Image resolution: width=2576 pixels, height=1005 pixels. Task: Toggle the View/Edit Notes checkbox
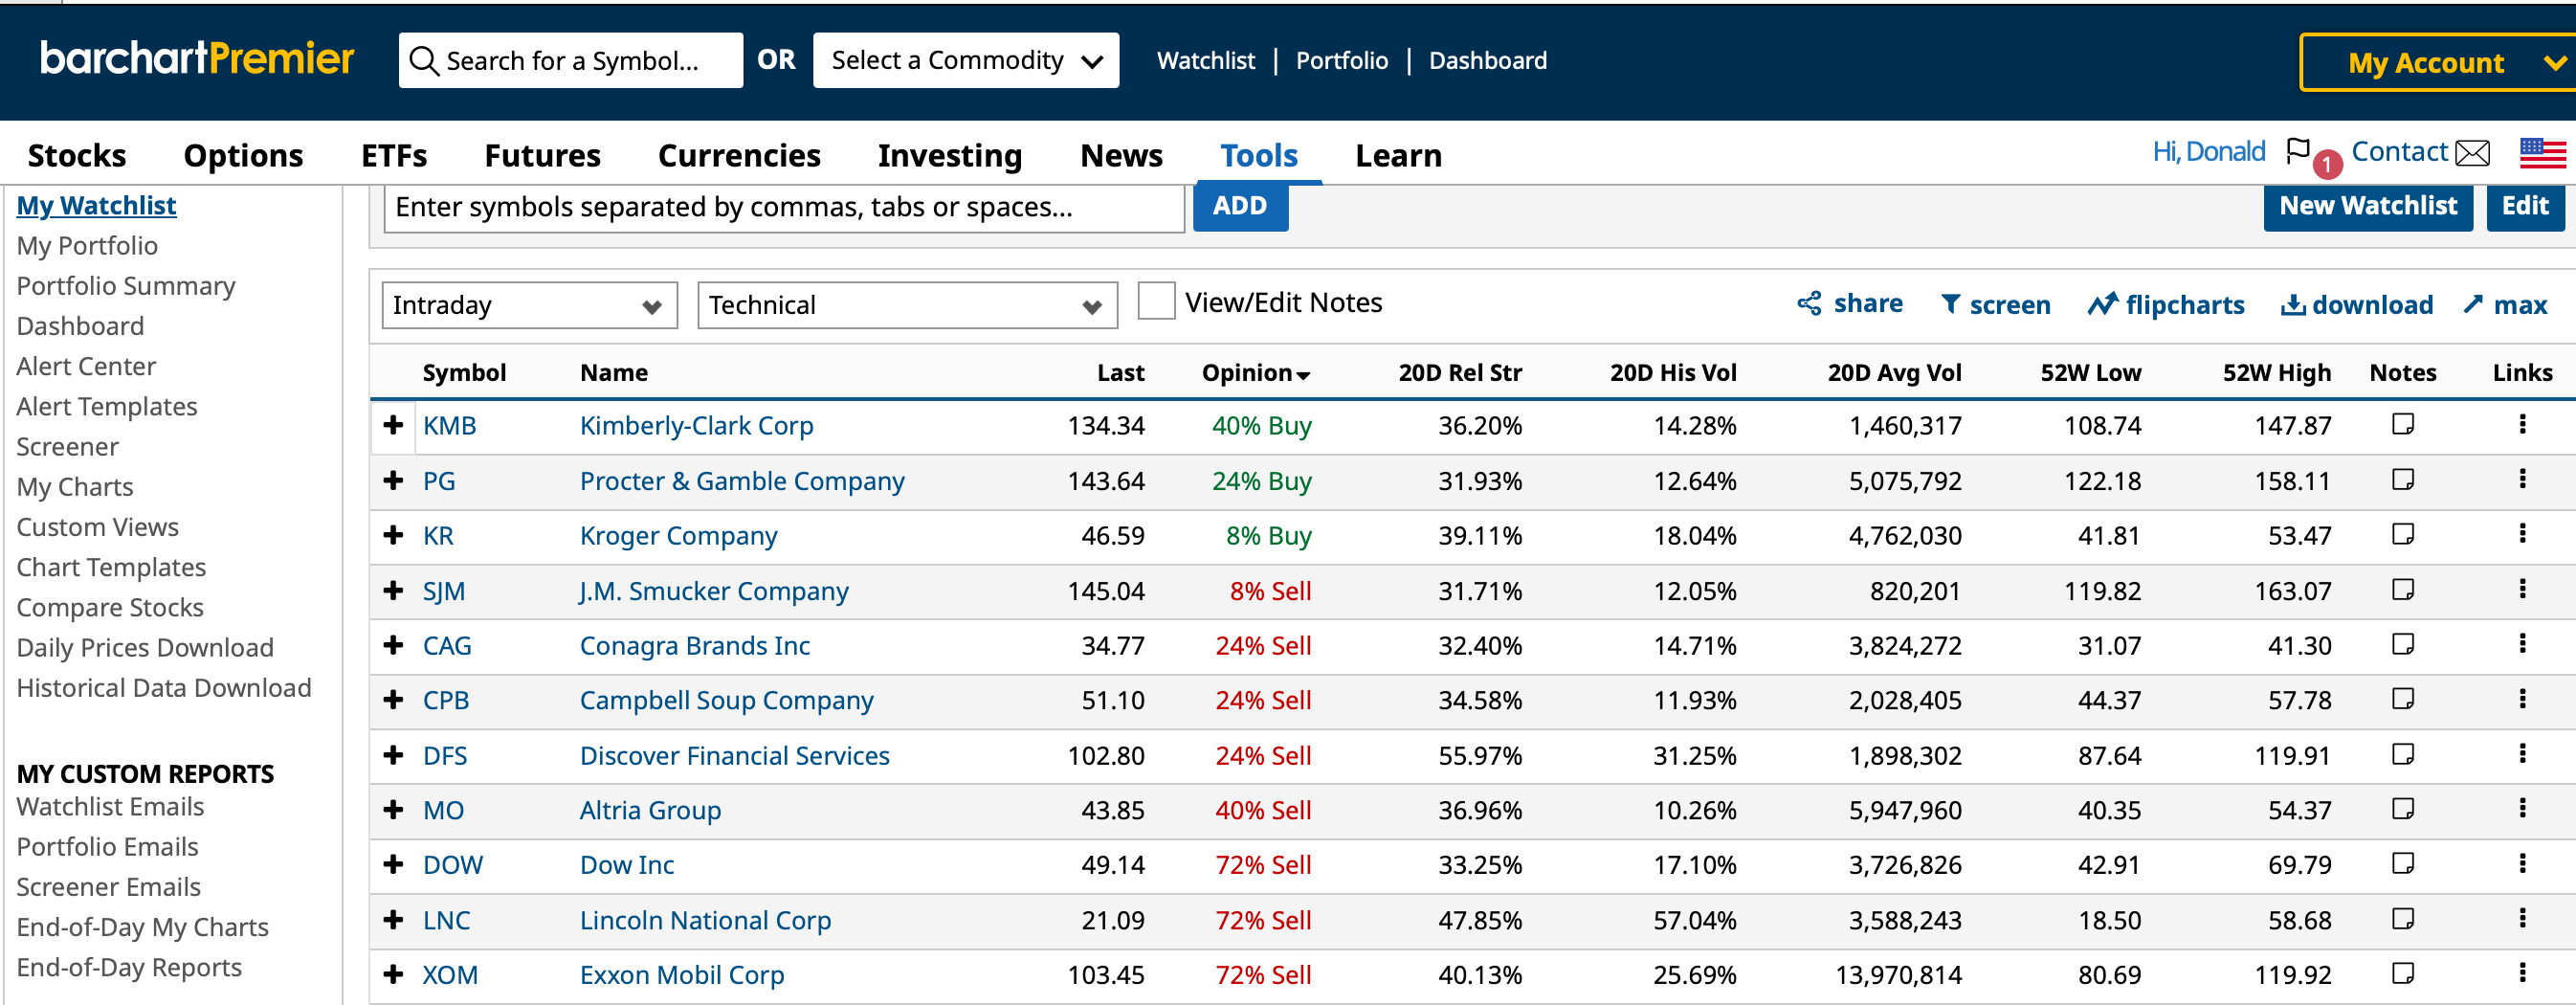pos(1156,302)
